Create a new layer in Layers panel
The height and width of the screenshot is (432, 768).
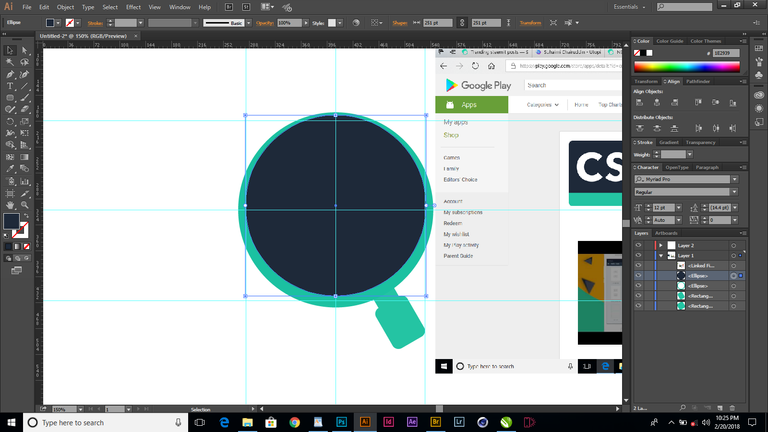point(720,408)
